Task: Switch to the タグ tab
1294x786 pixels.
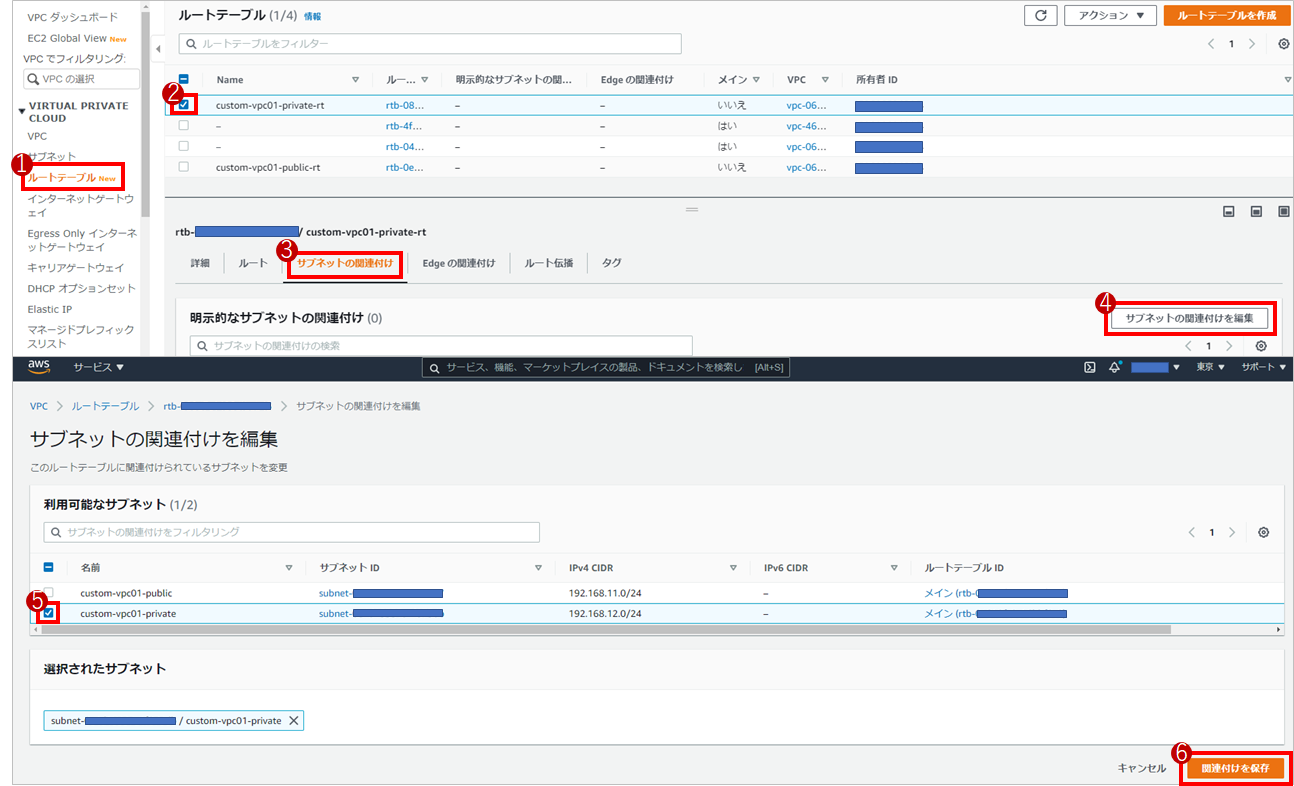Action: [x=611, y=263]
